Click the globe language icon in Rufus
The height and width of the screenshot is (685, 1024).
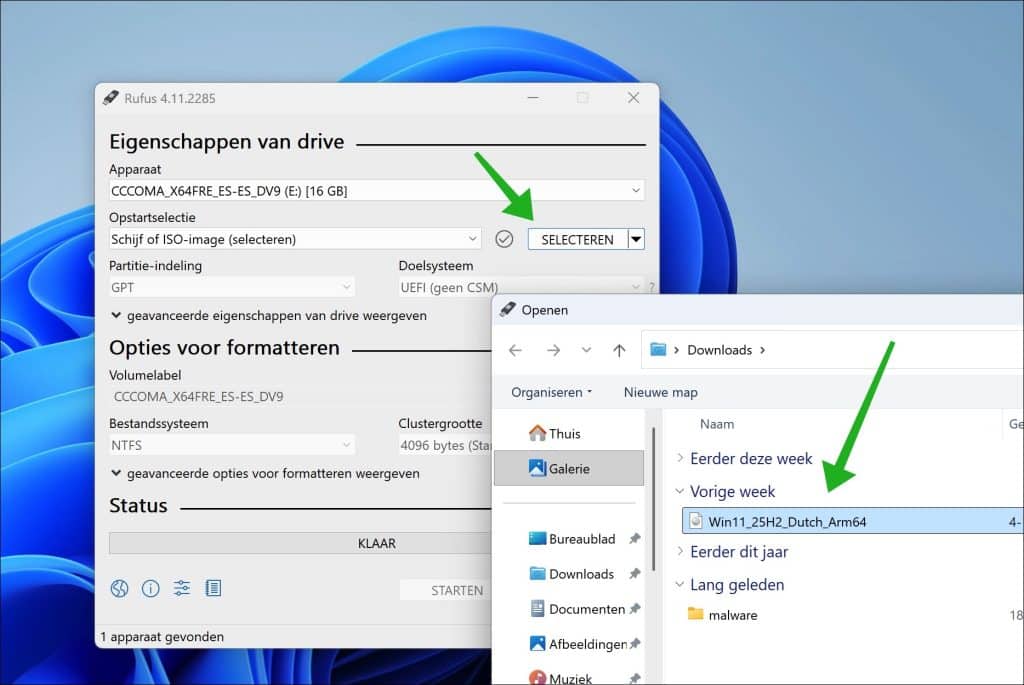pyautogui.click(x=120, y=589)
